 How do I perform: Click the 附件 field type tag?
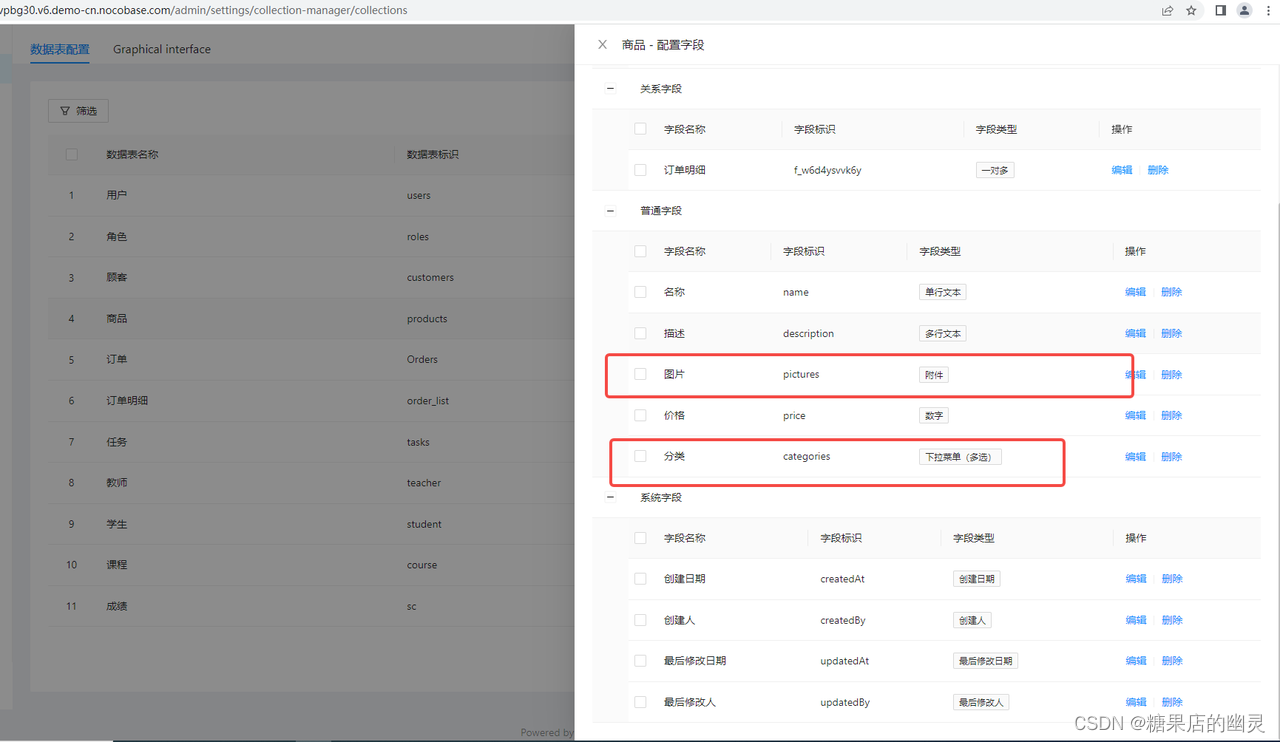point(934,375)
